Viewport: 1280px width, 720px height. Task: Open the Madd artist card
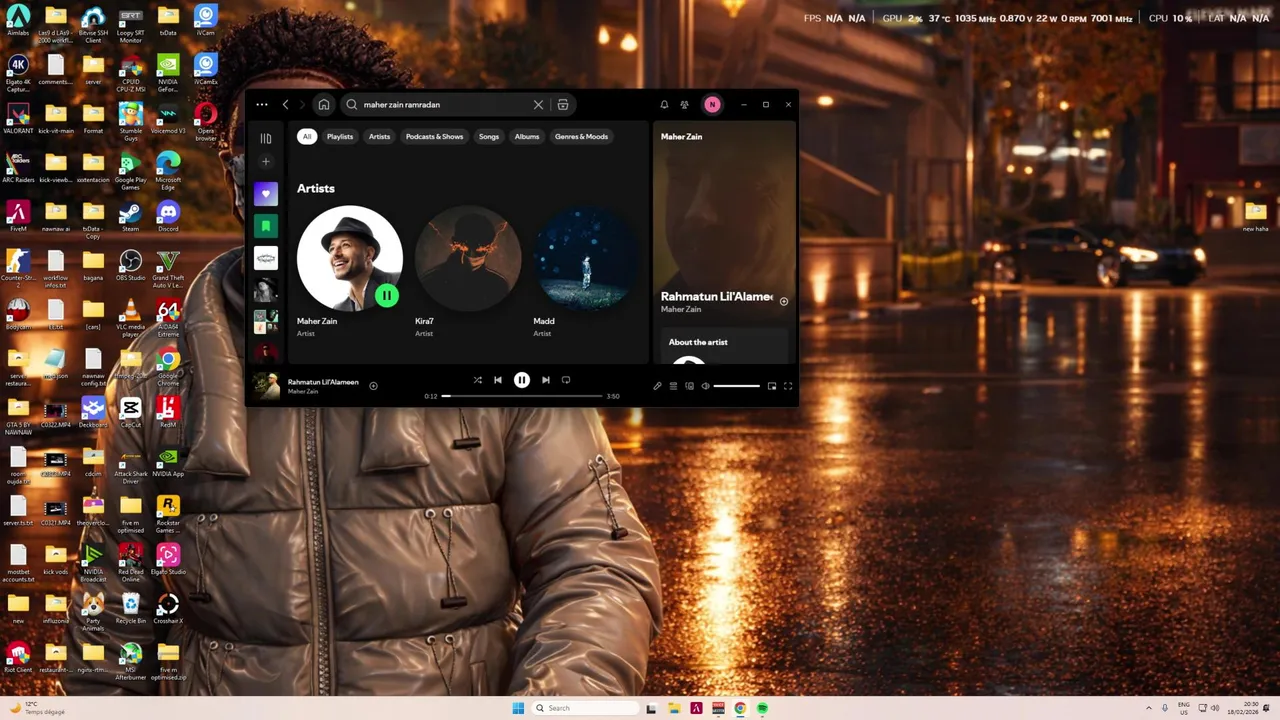[586, 272]
